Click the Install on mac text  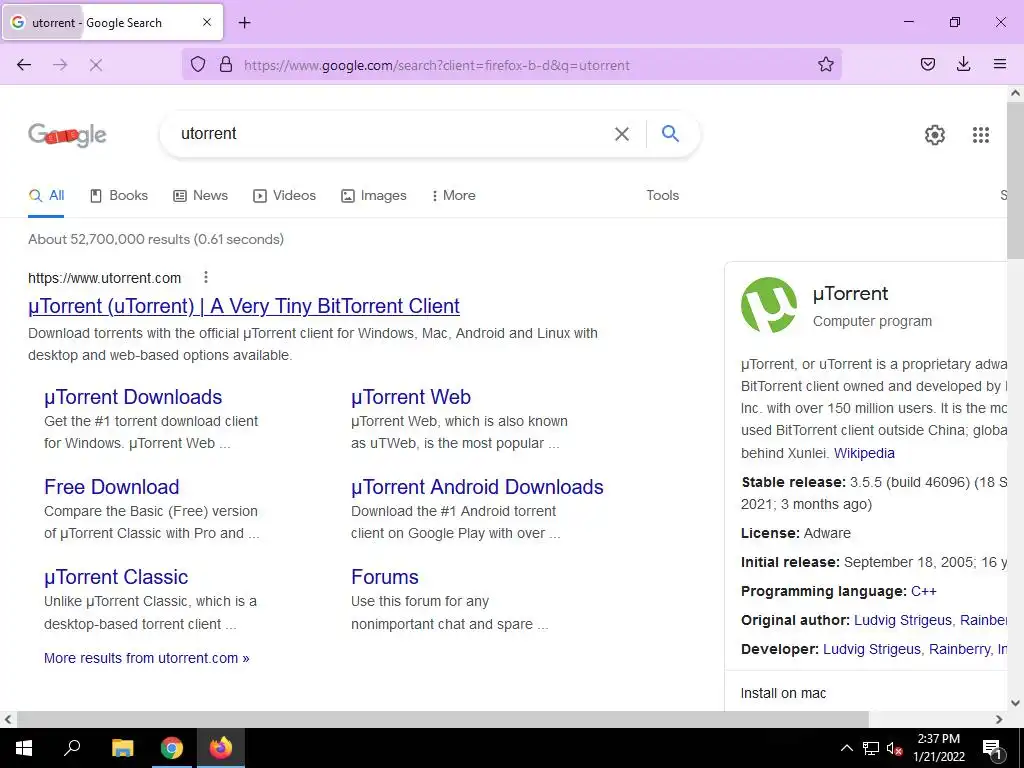783,694
